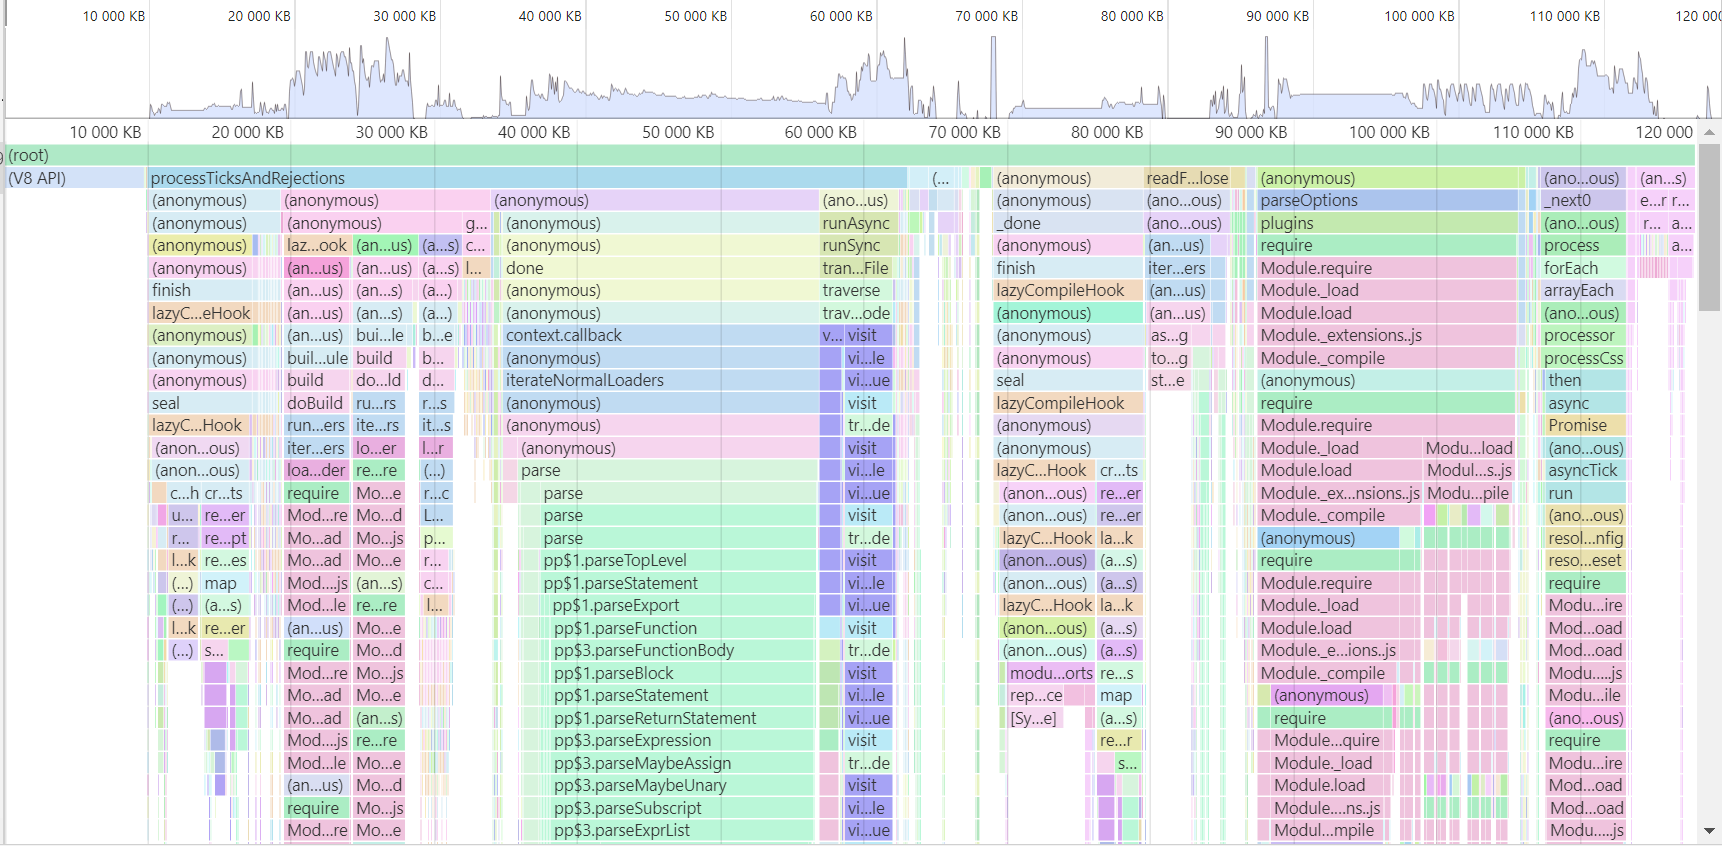Select the to...g frame
This screenshot has height=846, width=1722.
[1168, 358]
